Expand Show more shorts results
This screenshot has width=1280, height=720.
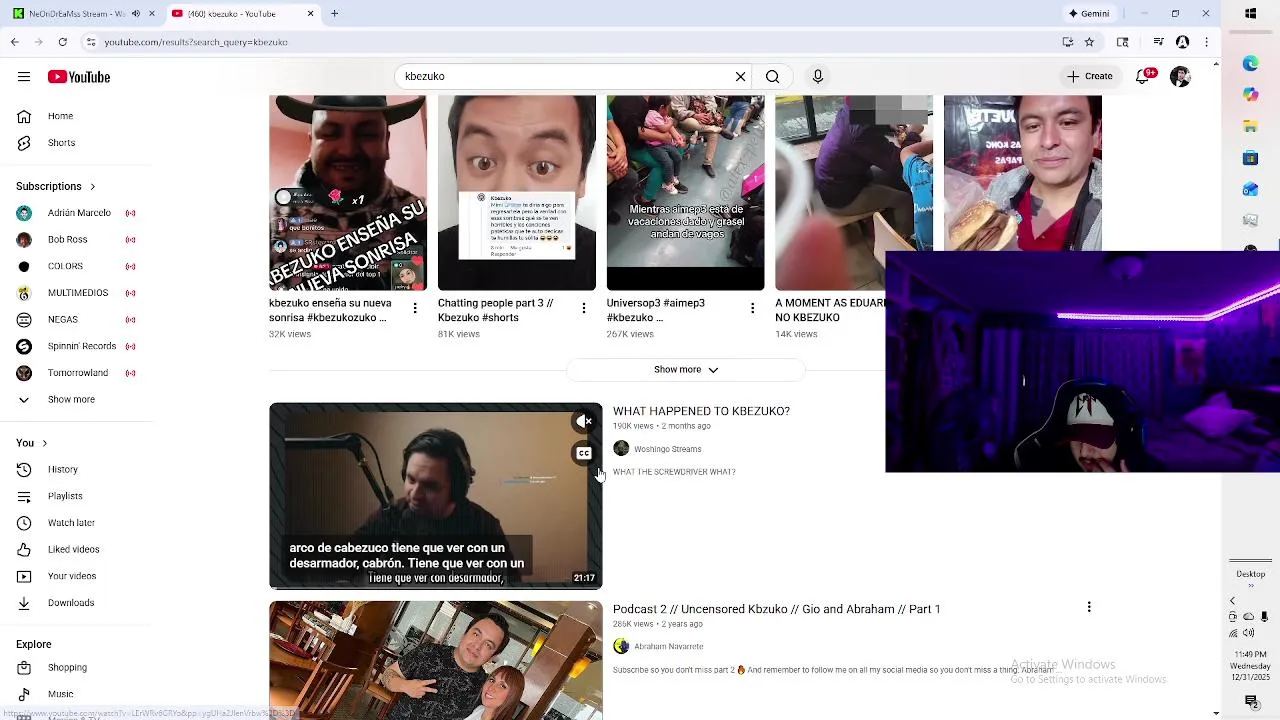(x=686, y=370)
